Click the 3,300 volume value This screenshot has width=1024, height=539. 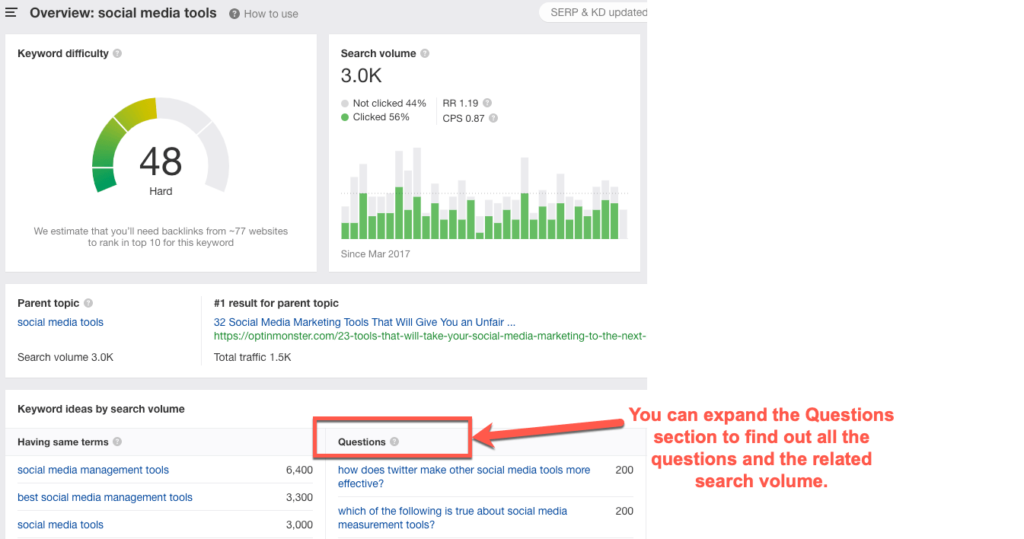tap(299, 497)
